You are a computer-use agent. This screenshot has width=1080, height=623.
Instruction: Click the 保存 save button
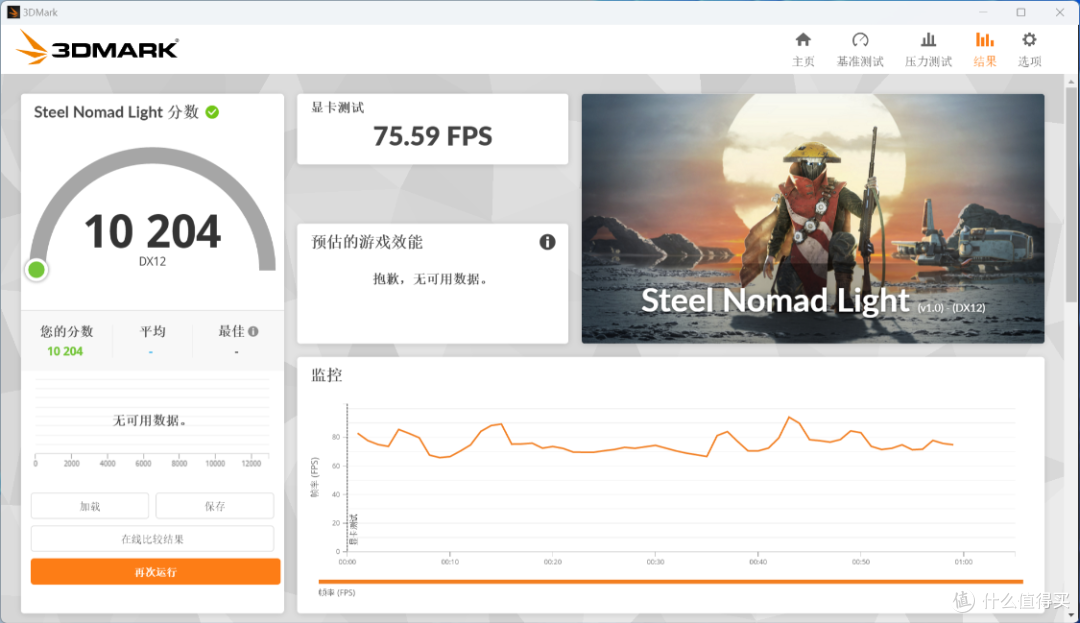tap(215, 506)
